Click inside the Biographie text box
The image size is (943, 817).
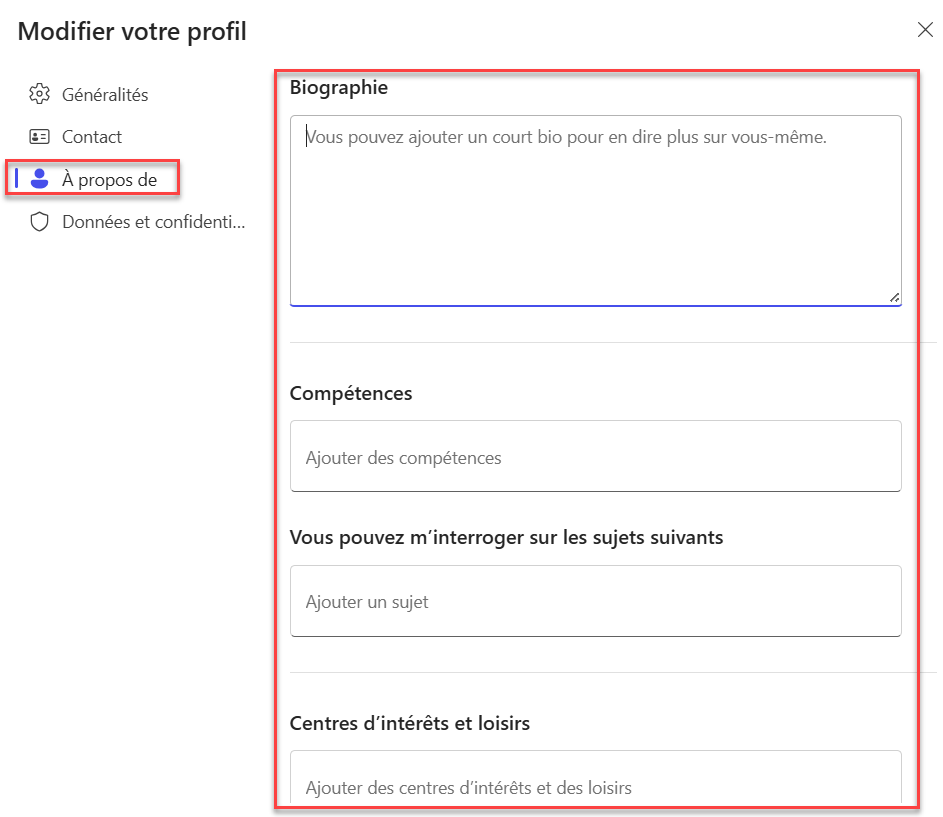click(595, 211)
